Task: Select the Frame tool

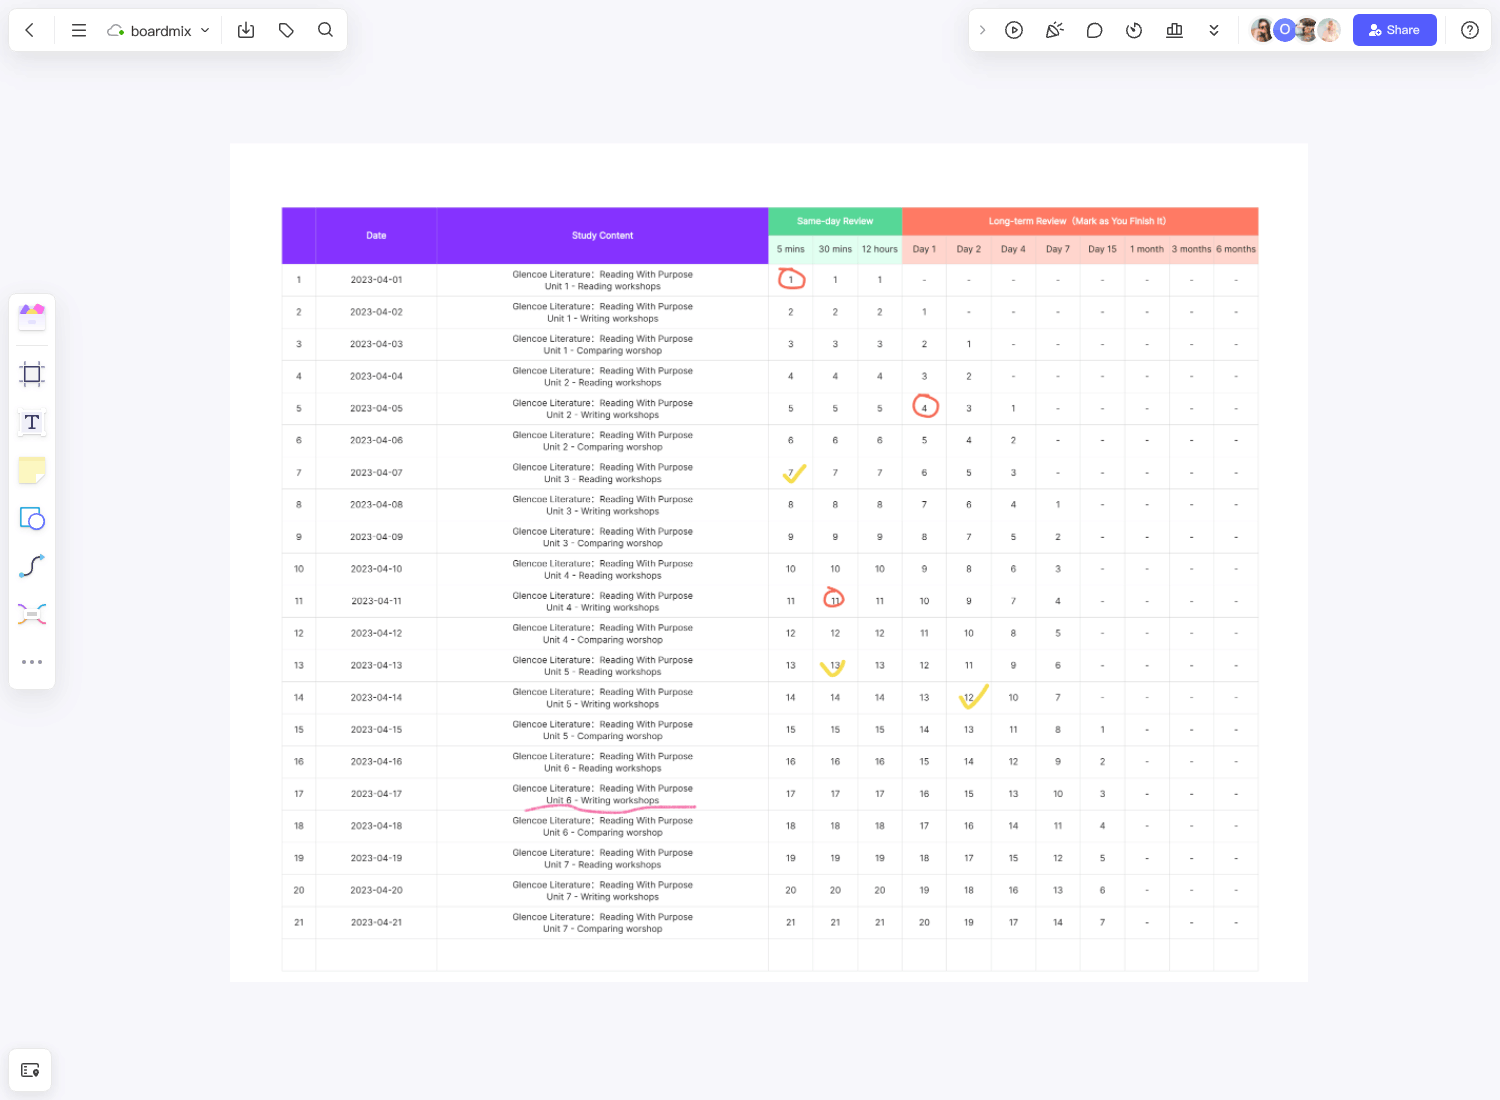Action: [x=32, y=374]
